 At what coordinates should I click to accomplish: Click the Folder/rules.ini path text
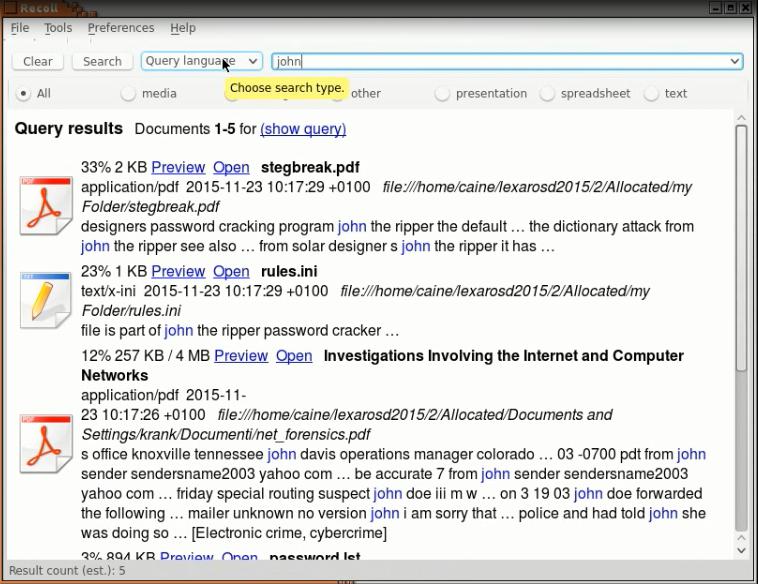[131, 311]
